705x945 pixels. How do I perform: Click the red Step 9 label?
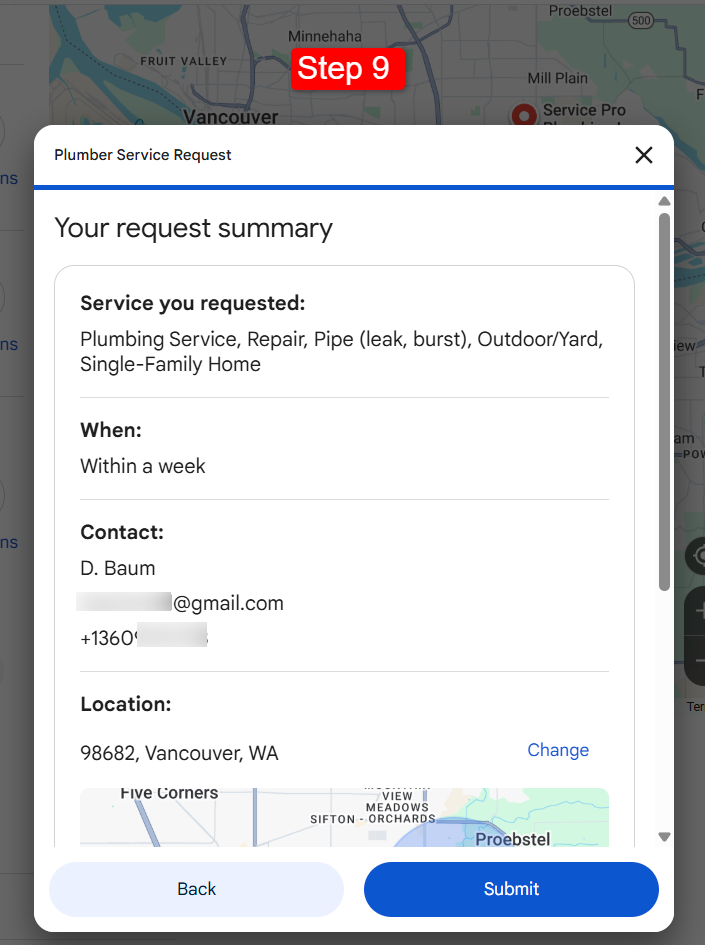point(343,68)
